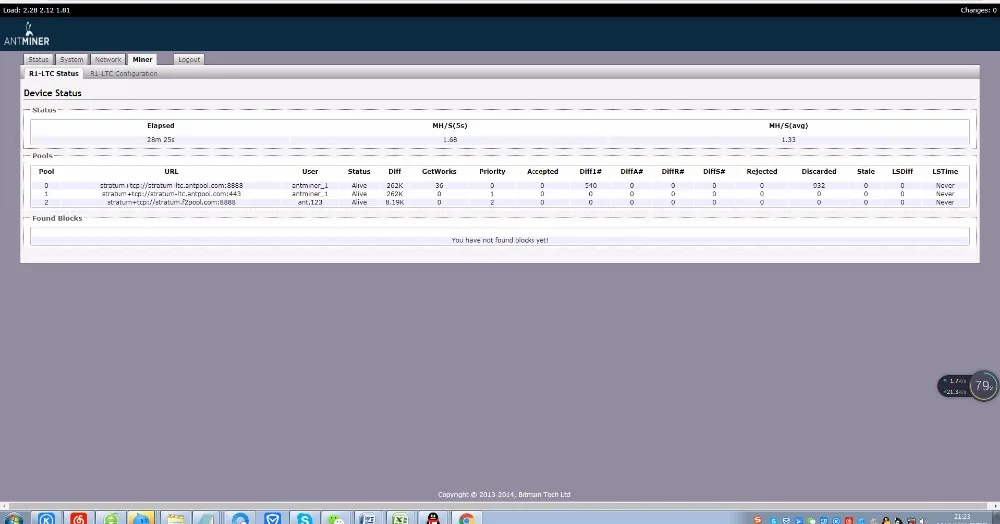This screenshot has height=524, width=1000.
Task: Click the LSTime column header
Action: point(945,171)
